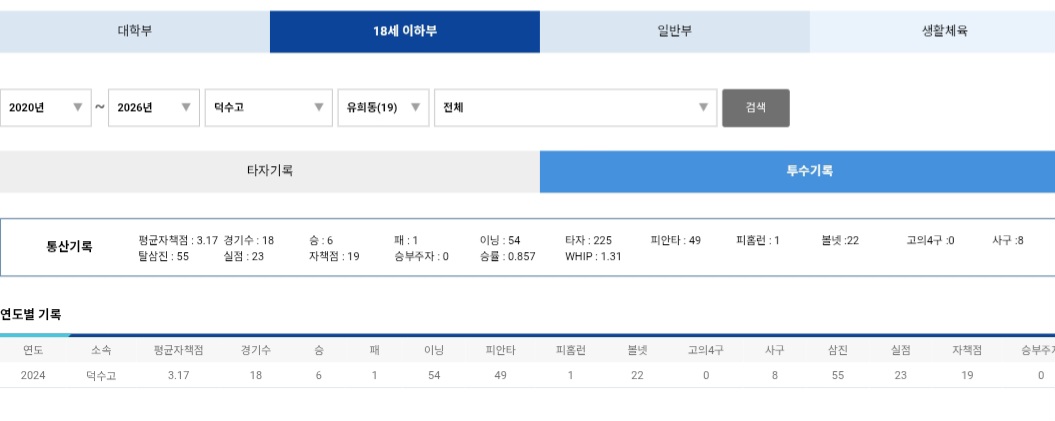Switch to the 대학부 tab
This screenshot has height=421, width=1055.
(x=135, y=31)
